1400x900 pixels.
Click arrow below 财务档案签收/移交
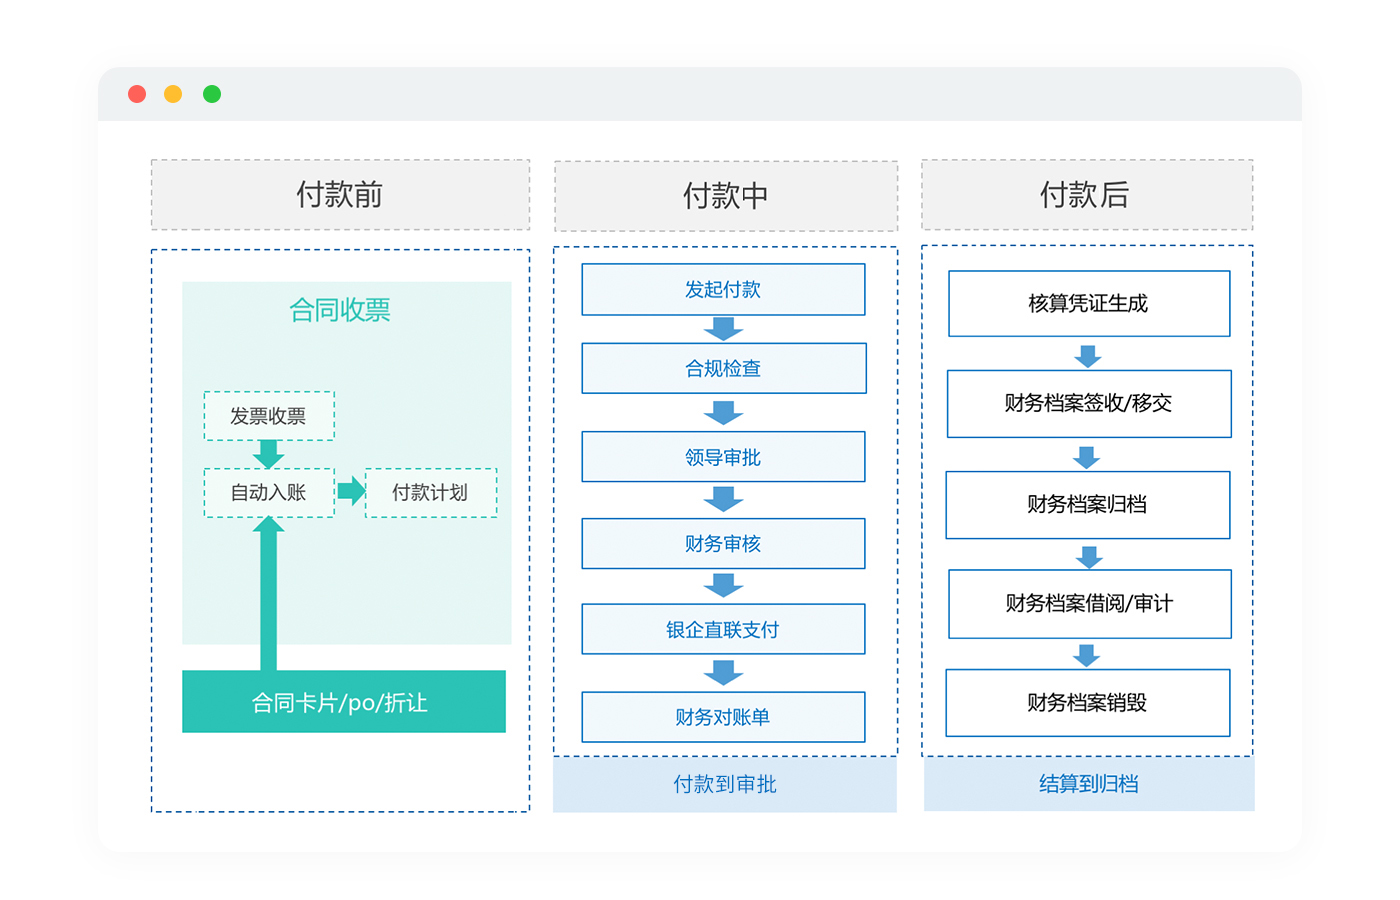coord(1087,458)
